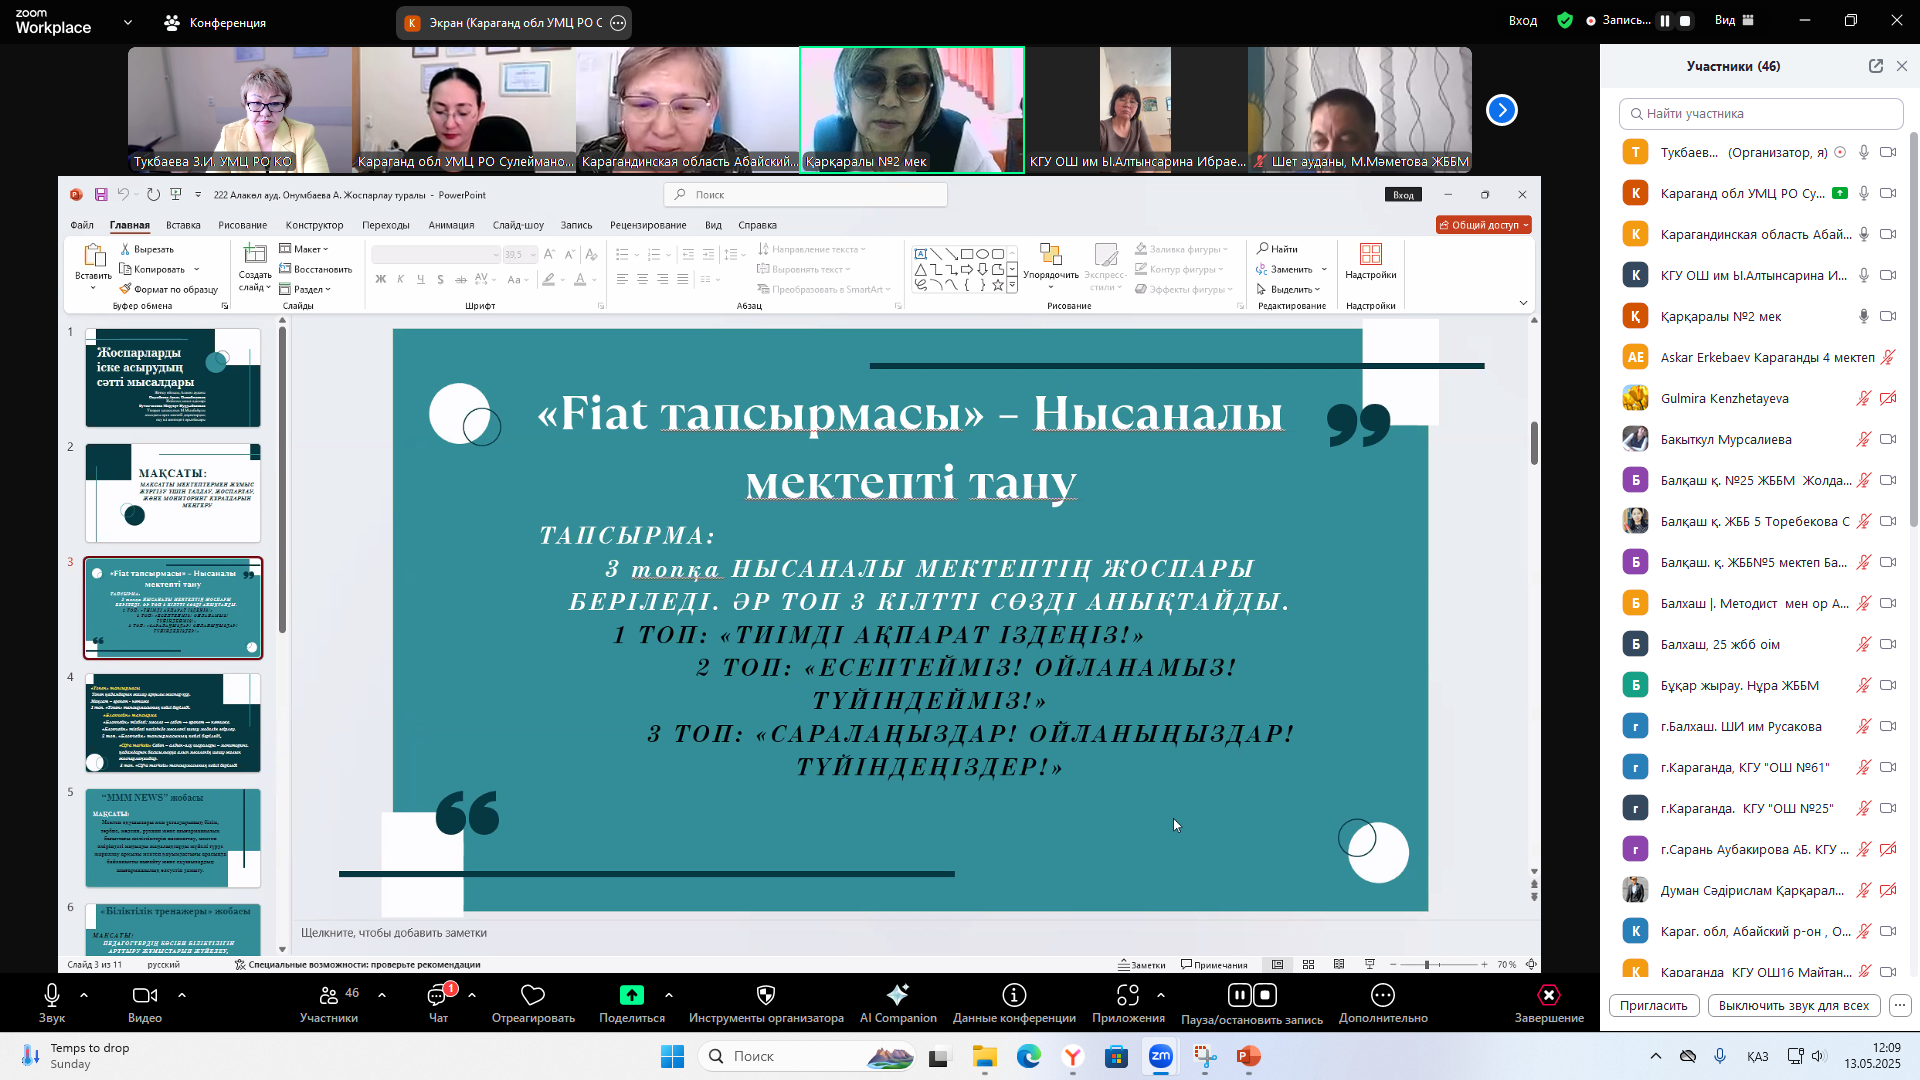Toggle camera with Видео button
The image size is (1920, 1080).
tap(145, 995)
